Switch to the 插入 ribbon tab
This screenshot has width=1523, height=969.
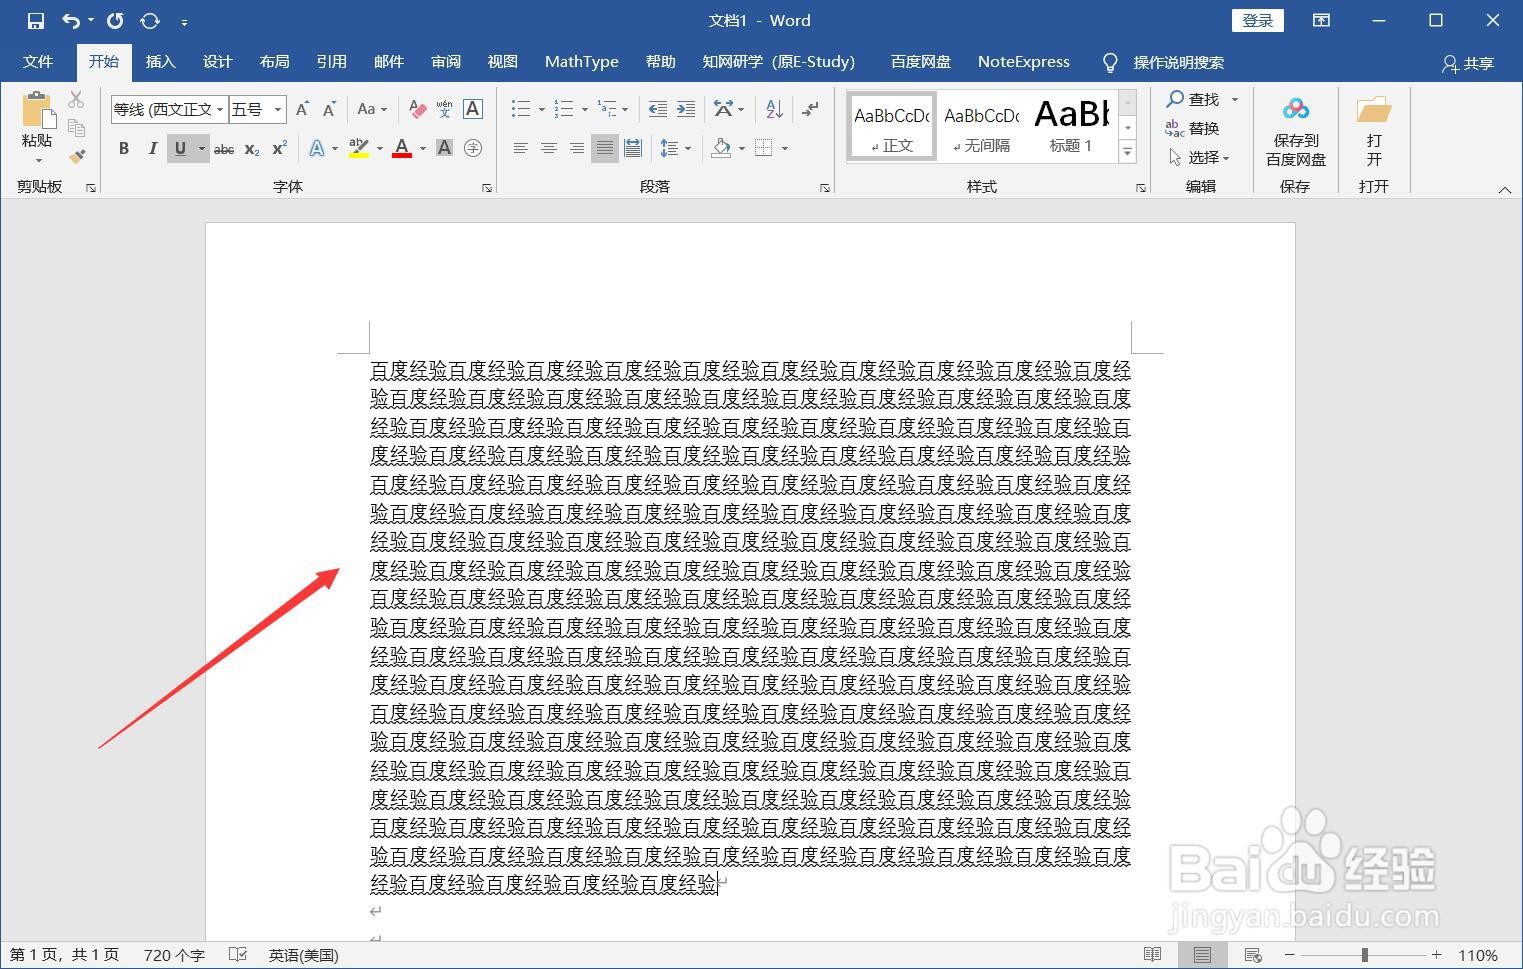[x=160, y=61]
